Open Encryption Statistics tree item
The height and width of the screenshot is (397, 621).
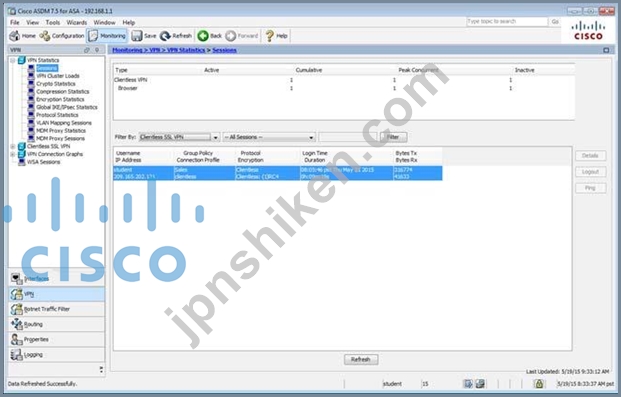click(x=60, y=99)
